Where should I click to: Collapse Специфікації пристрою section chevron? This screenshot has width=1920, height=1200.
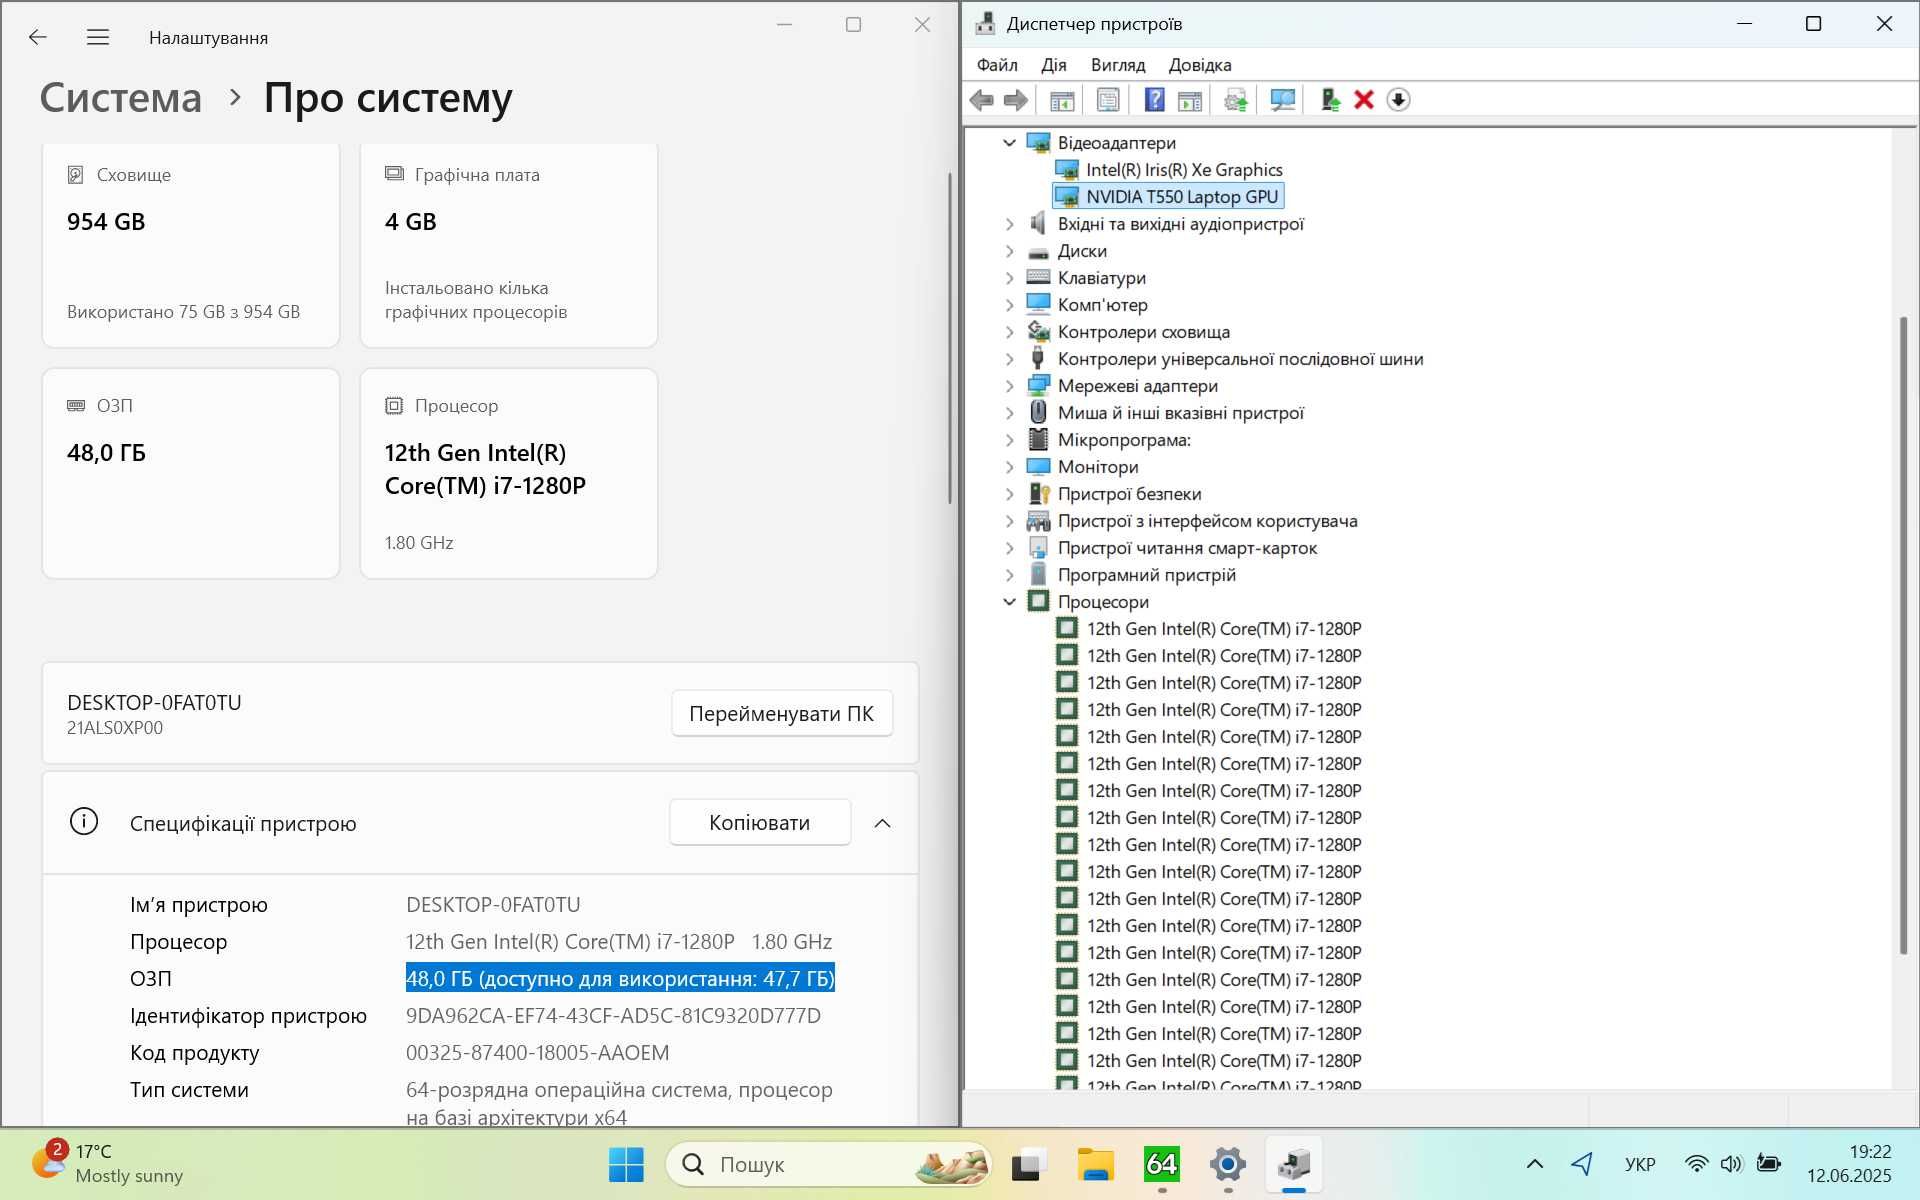point(882,823)
